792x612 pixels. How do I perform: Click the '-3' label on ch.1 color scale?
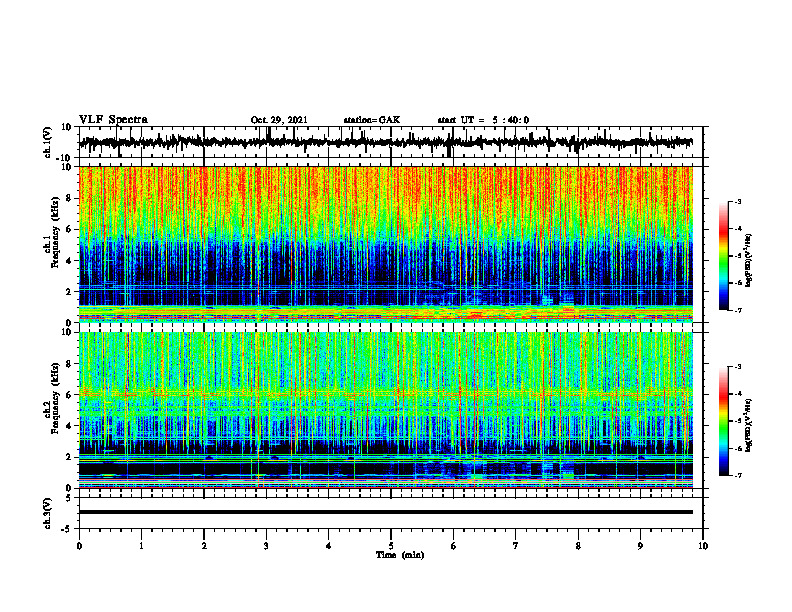[x=738, y=202]
